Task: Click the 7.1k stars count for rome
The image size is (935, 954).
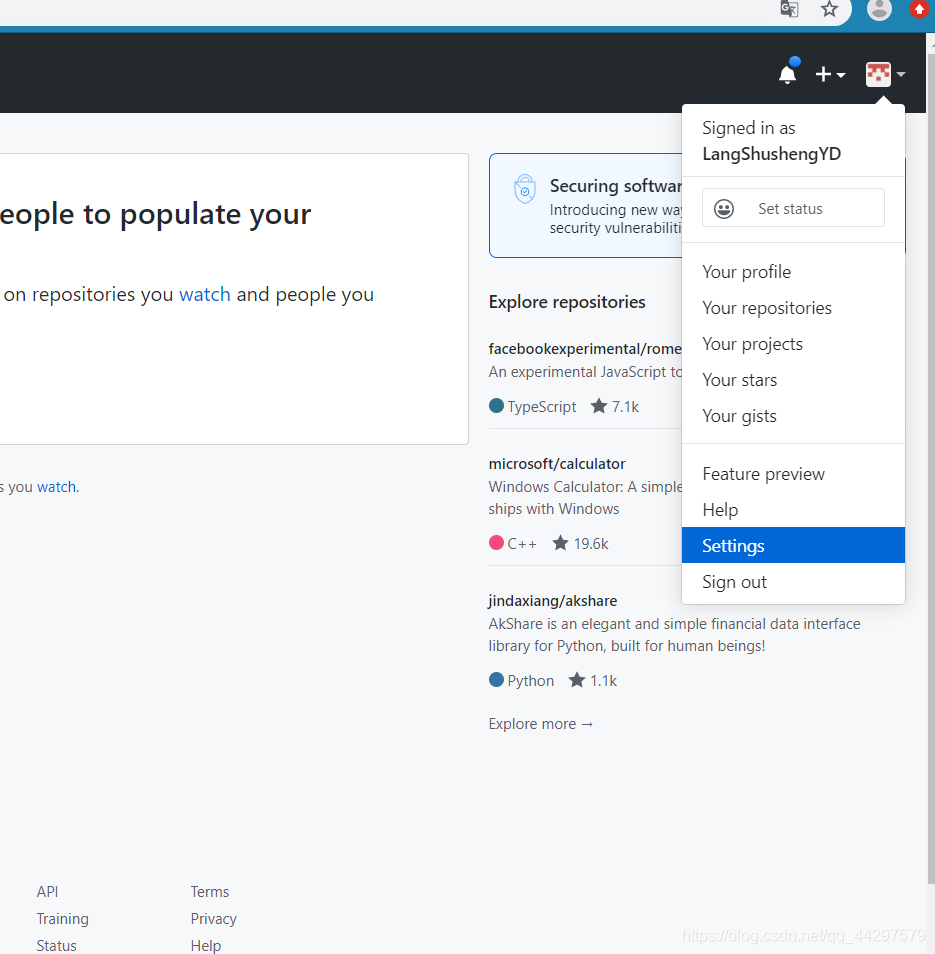Action: (615, 406)
